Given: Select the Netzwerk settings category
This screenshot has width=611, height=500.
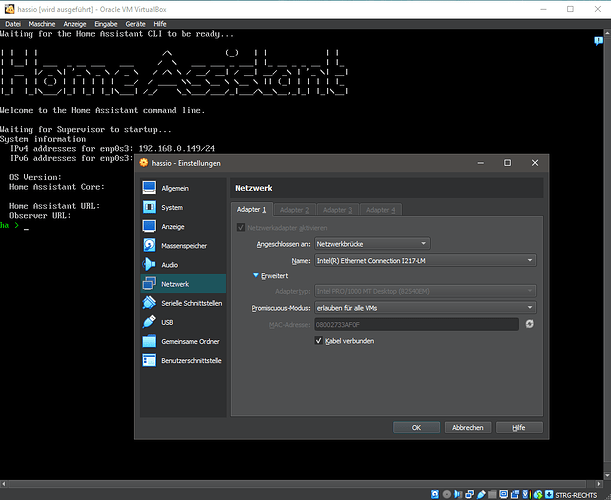Looking at the screenshot, I should point(183,284).
